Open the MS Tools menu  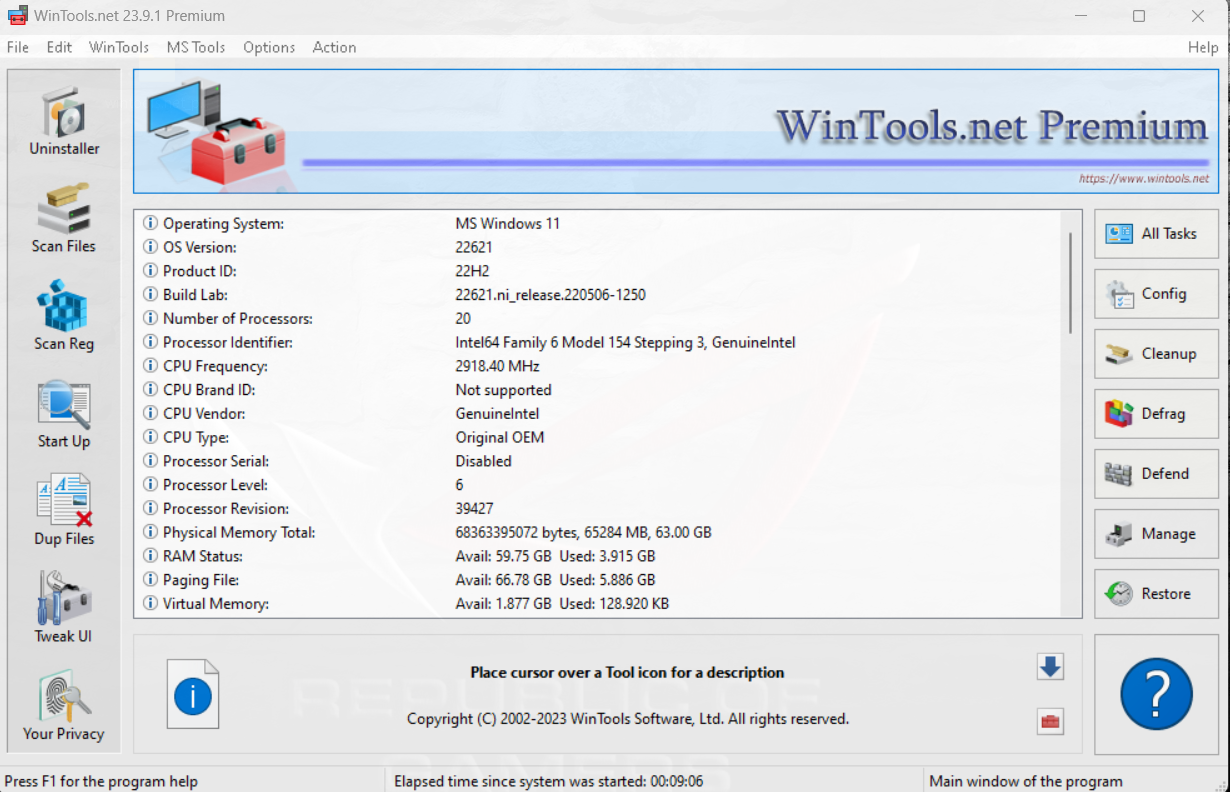click(x=196, y=47)
